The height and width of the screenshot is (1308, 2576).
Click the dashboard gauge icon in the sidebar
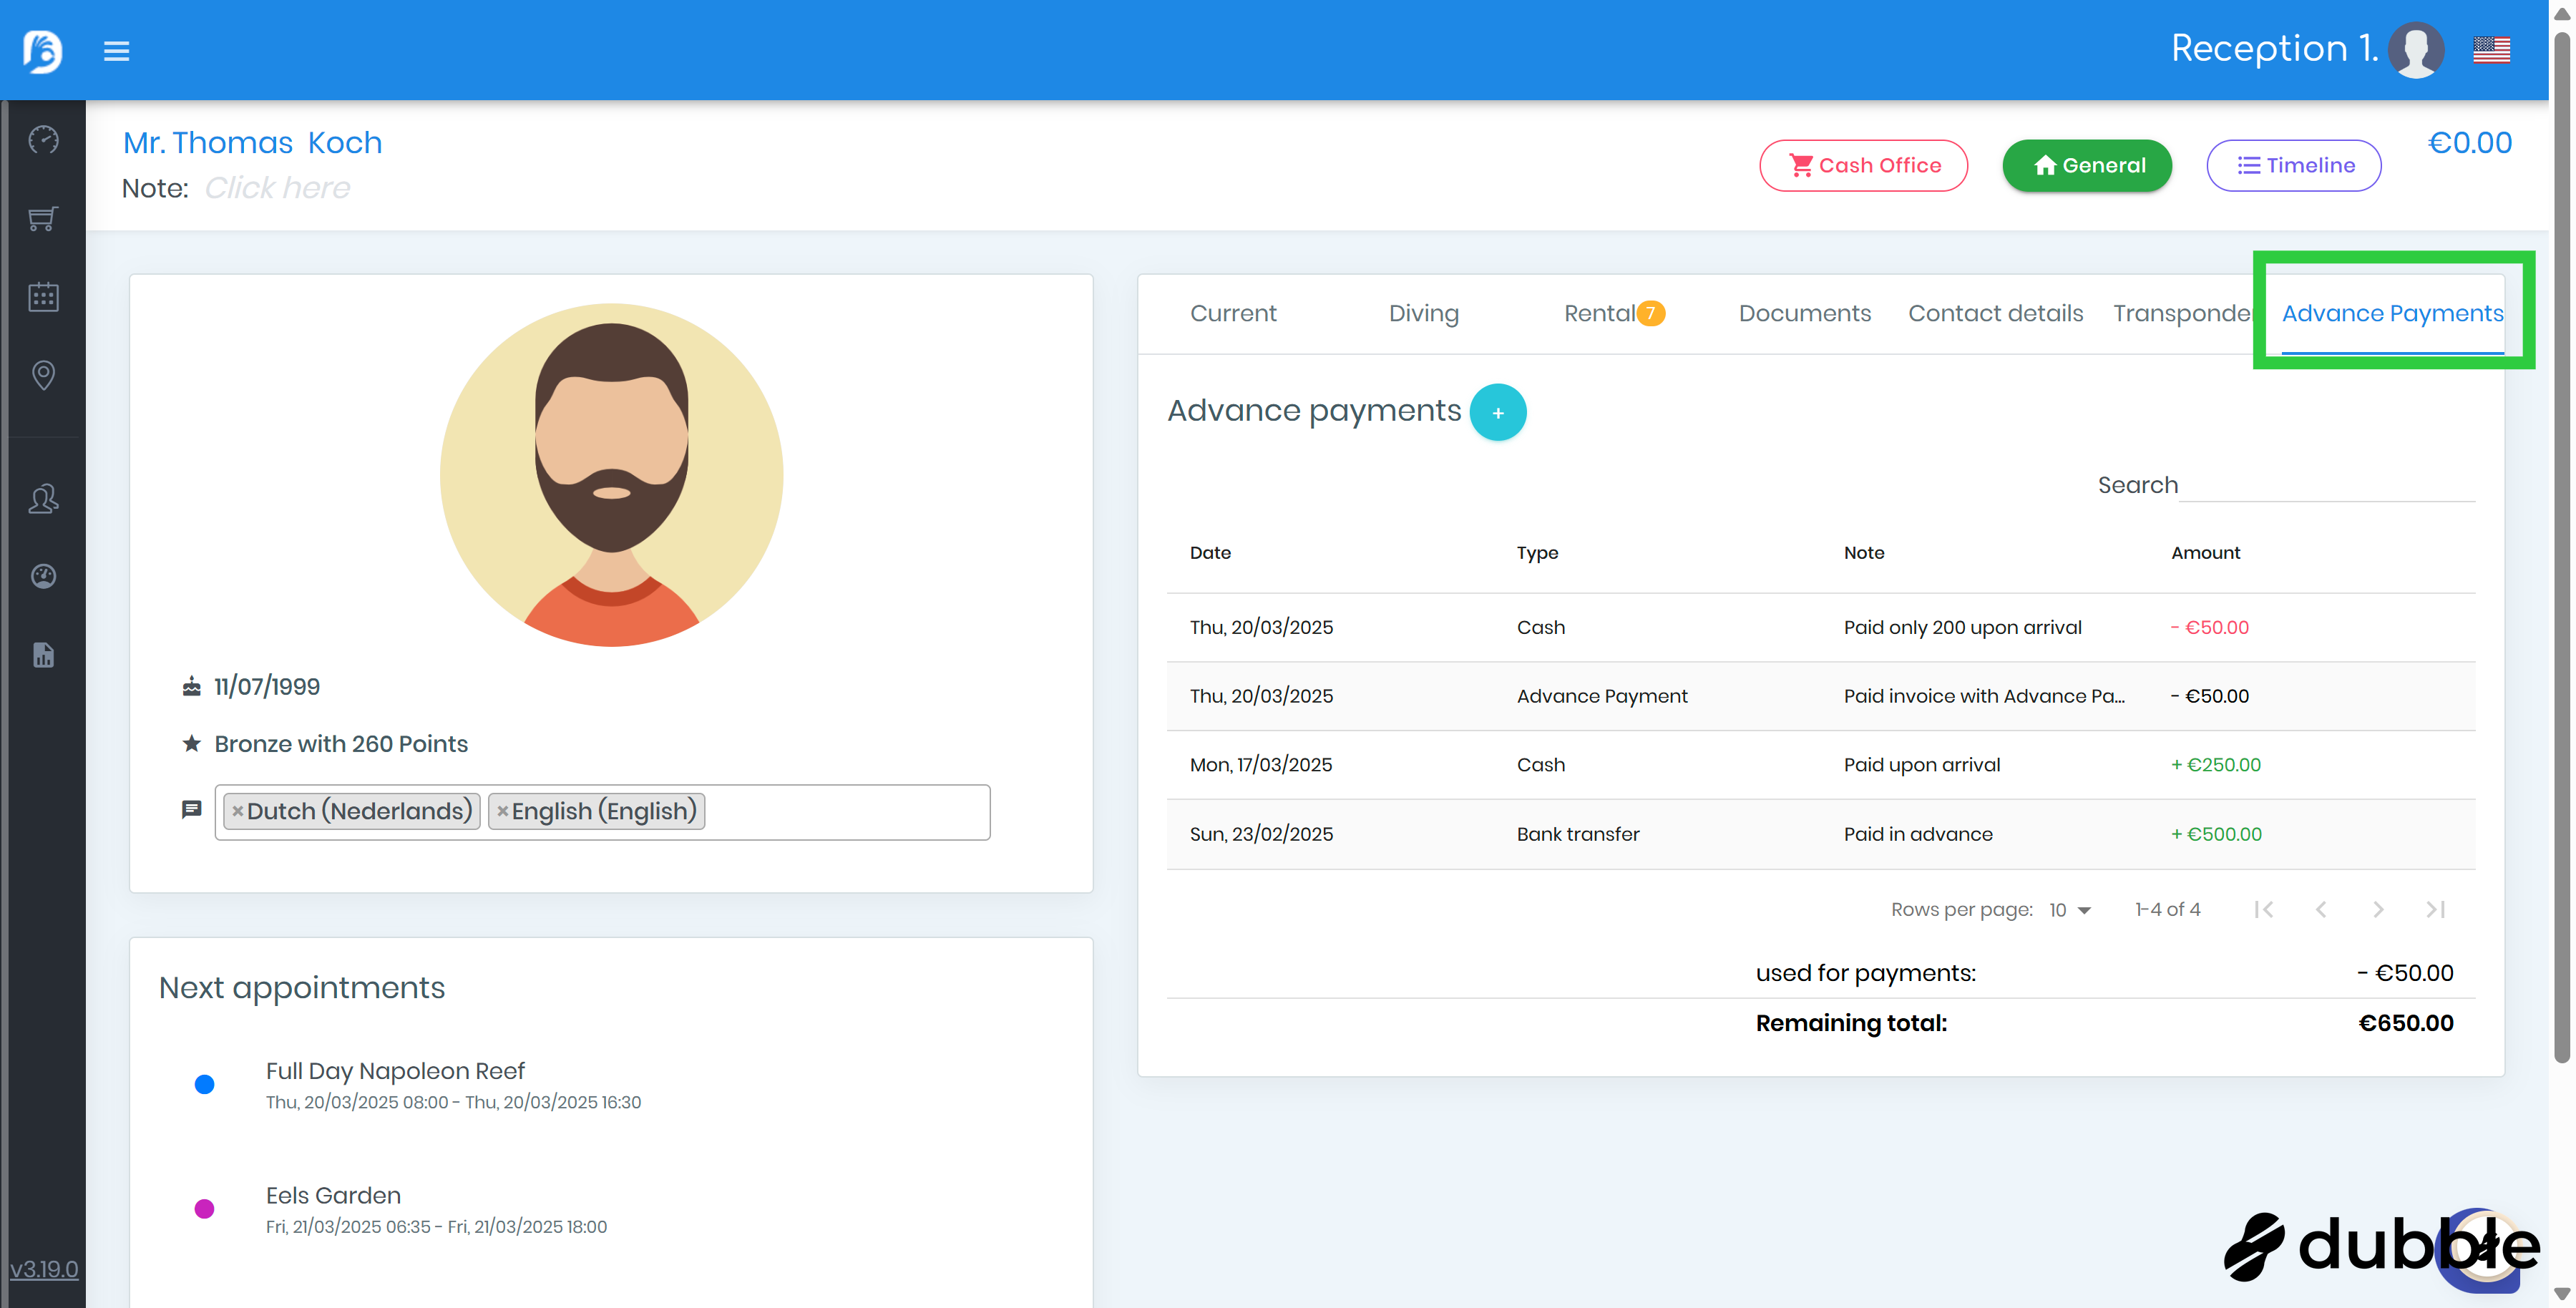point(43,140)
